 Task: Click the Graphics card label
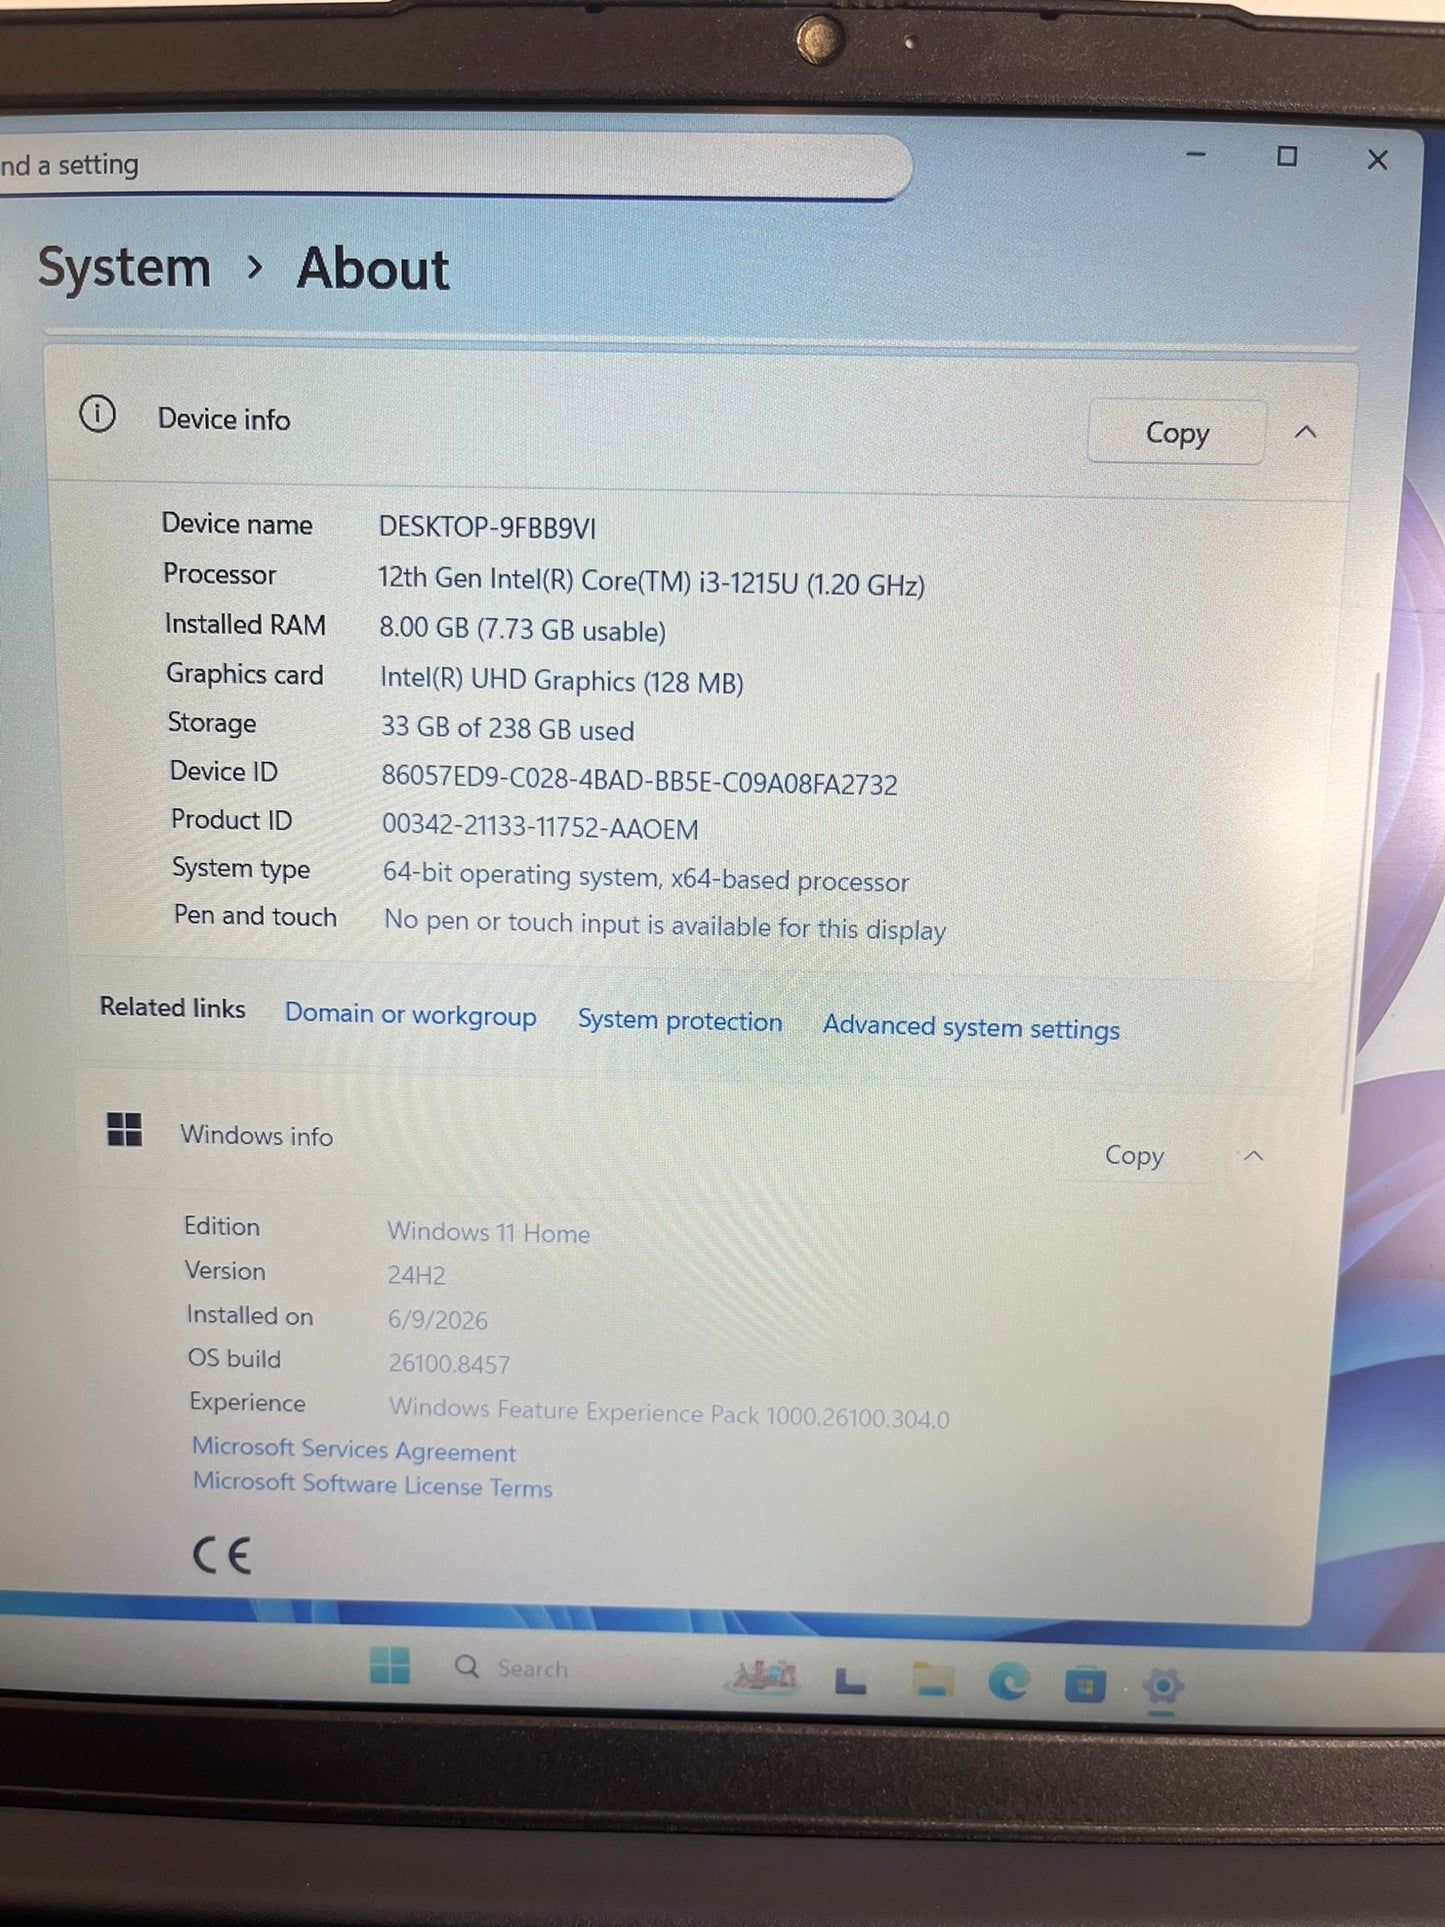point(245,674)
